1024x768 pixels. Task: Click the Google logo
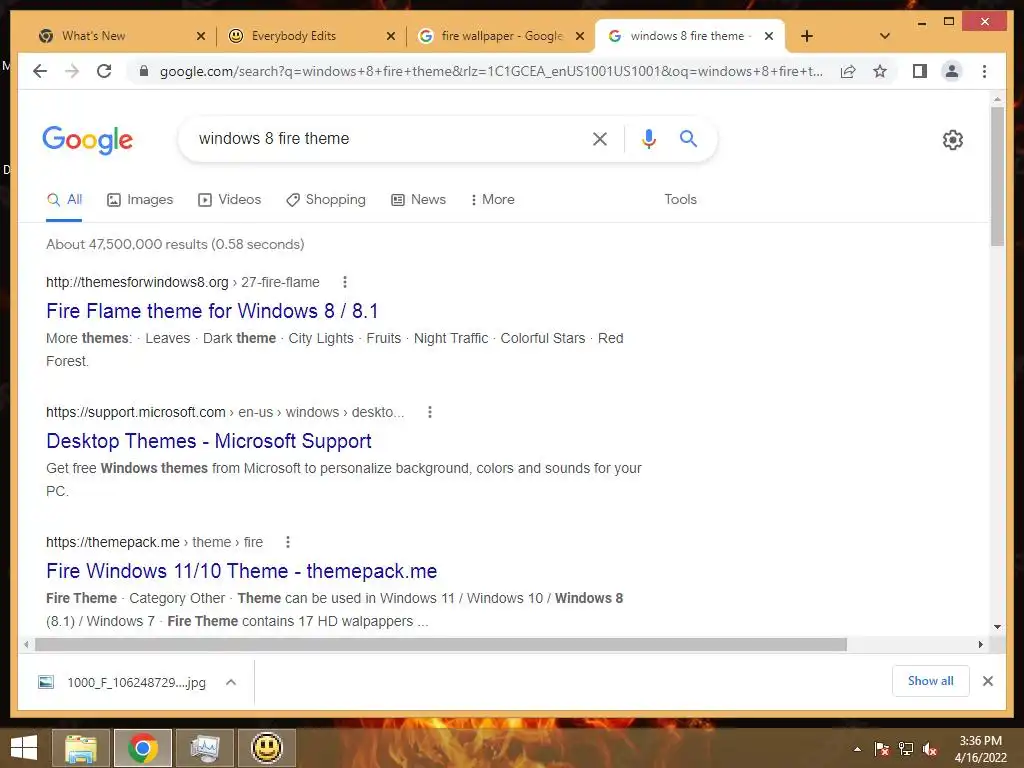coord(88,140)
